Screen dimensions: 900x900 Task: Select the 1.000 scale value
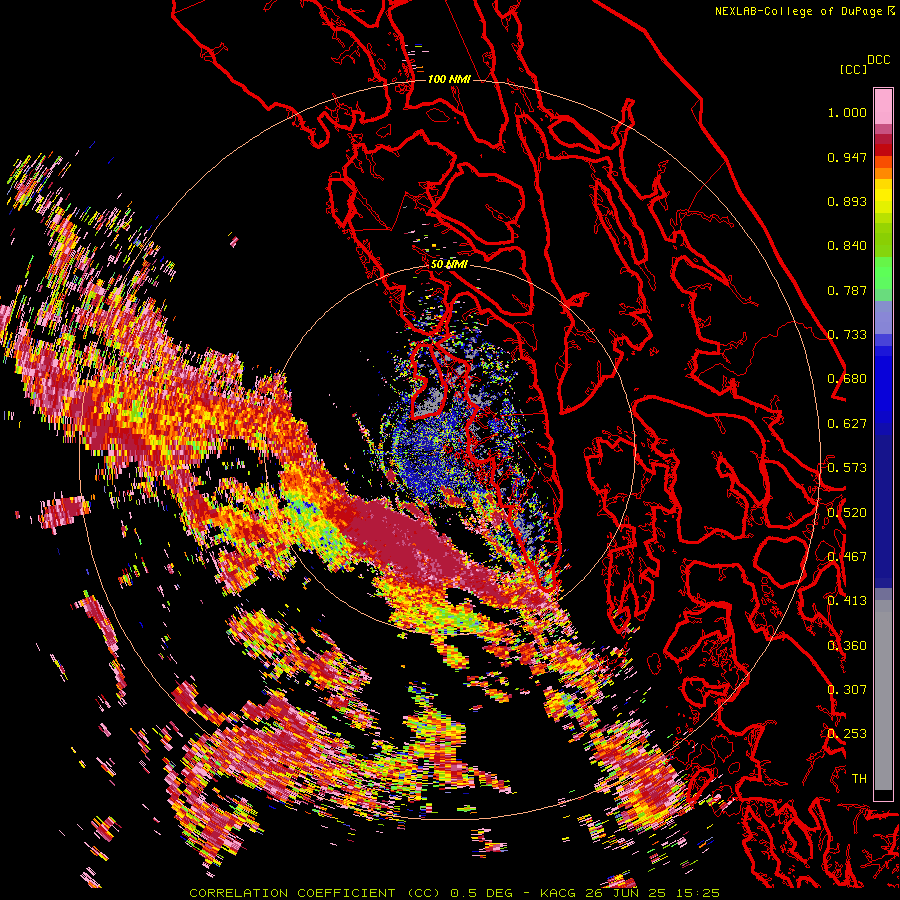(x=847, y=112)
